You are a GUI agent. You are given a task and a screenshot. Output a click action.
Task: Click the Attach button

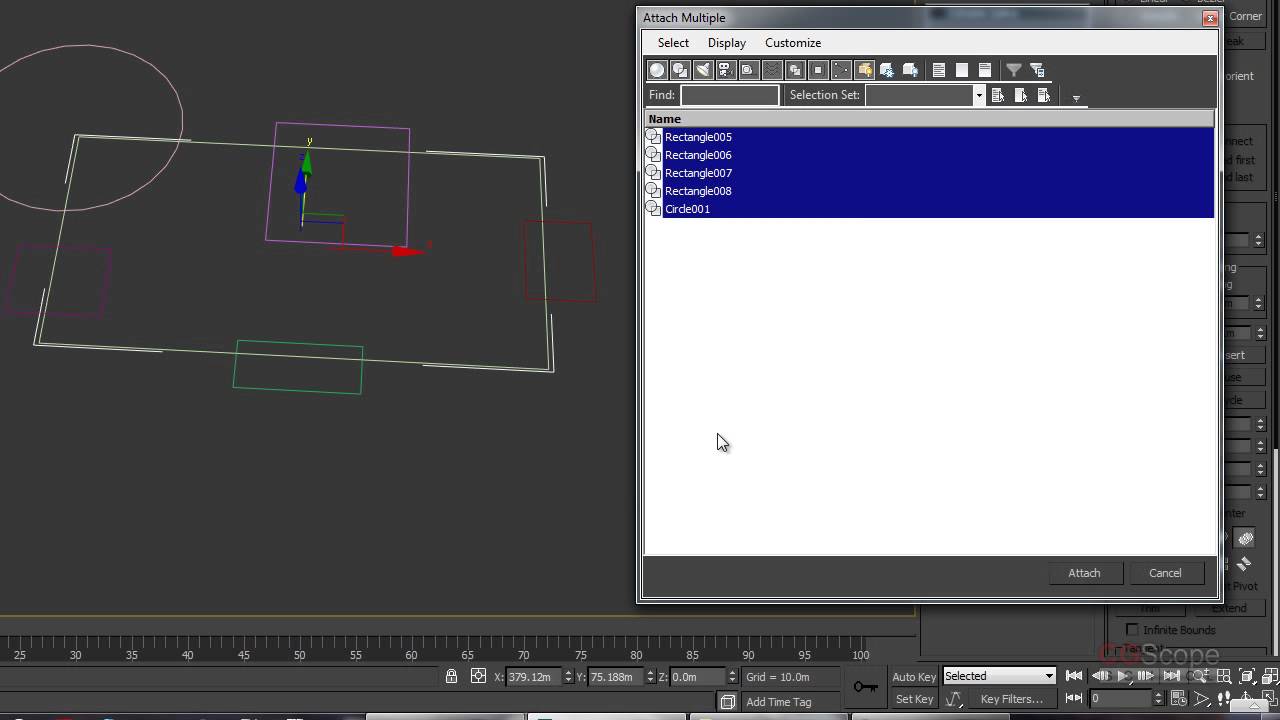pyautogui.click(x=1084, y=573)
